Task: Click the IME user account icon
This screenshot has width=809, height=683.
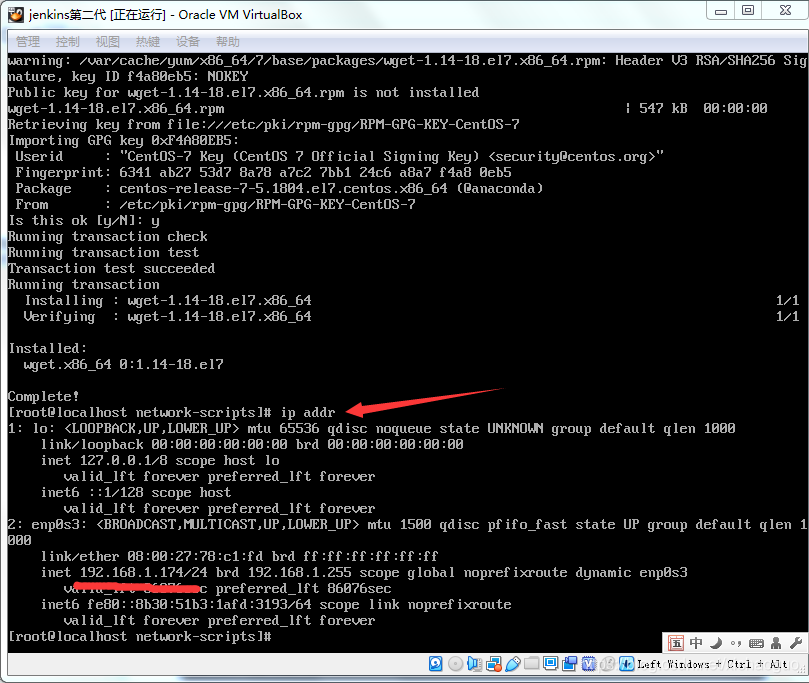Action: [776, 643]
